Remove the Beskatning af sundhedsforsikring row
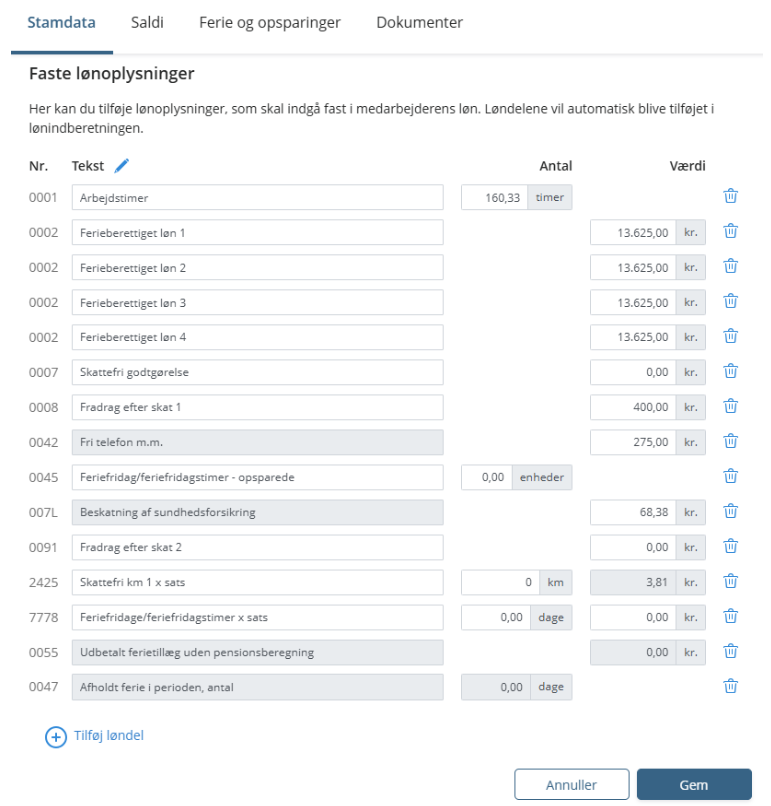 click(x=730, y=511)
